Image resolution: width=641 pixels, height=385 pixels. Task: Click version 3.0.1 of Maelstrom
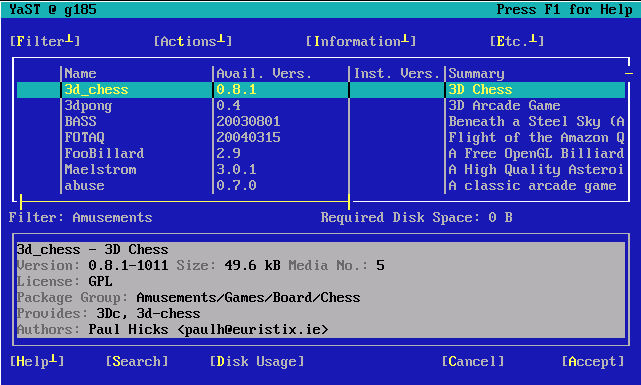pos(236,169)
